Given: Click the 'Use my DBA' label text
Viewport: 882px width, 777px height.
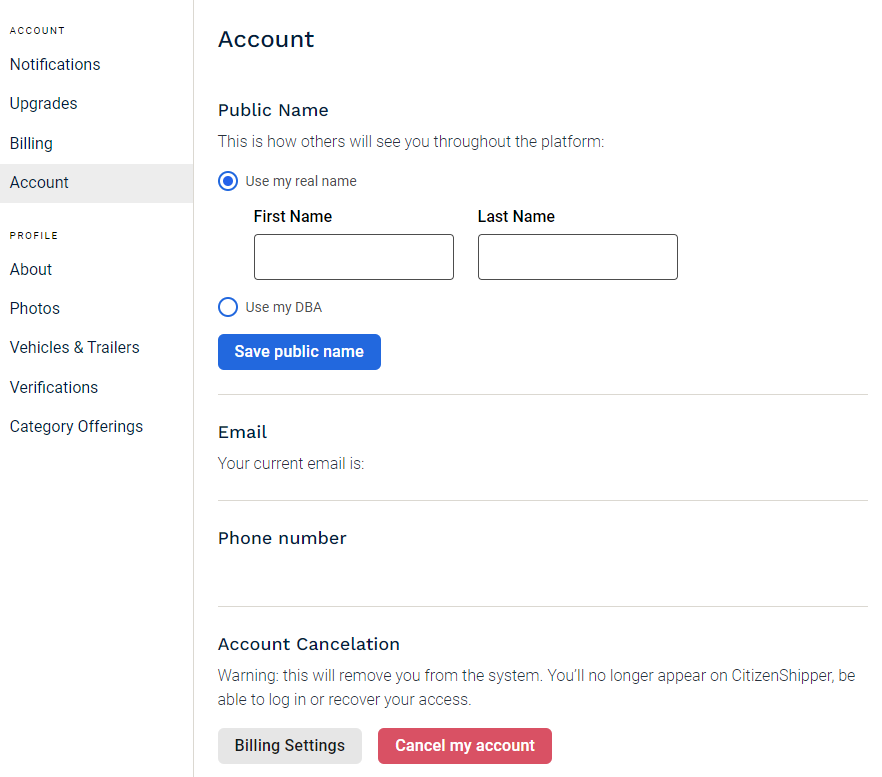Looking at the screenshot, I should point(284,307).
